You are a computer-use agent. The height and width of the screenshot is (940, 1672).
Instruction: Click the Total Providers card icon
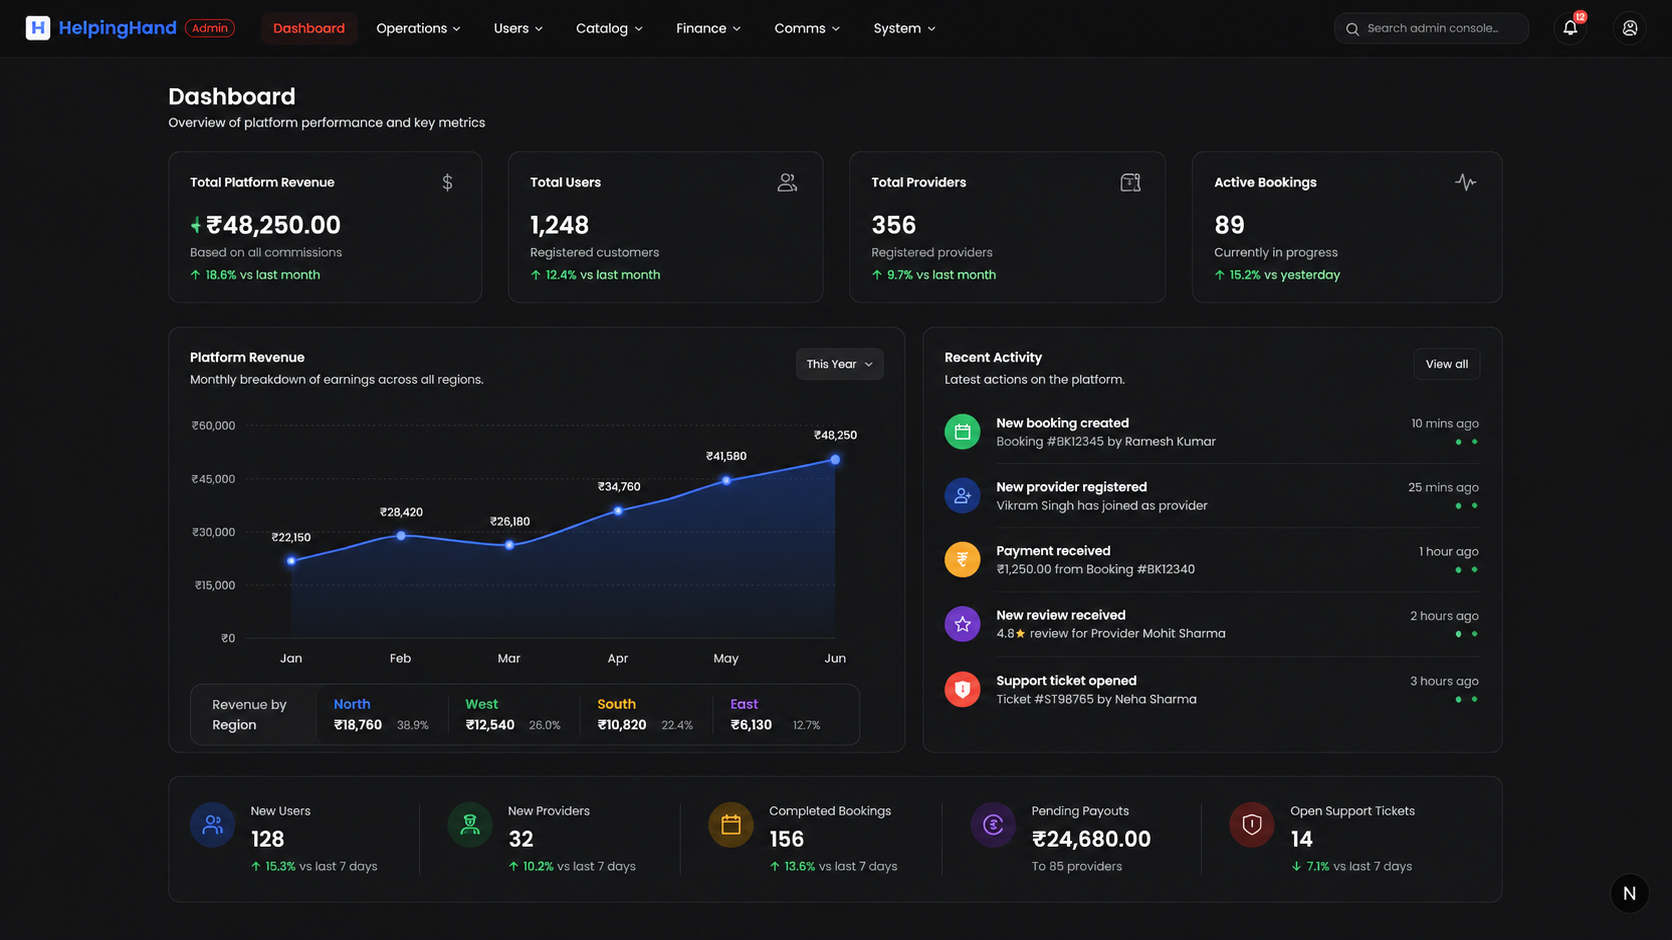coord(1130,182)
